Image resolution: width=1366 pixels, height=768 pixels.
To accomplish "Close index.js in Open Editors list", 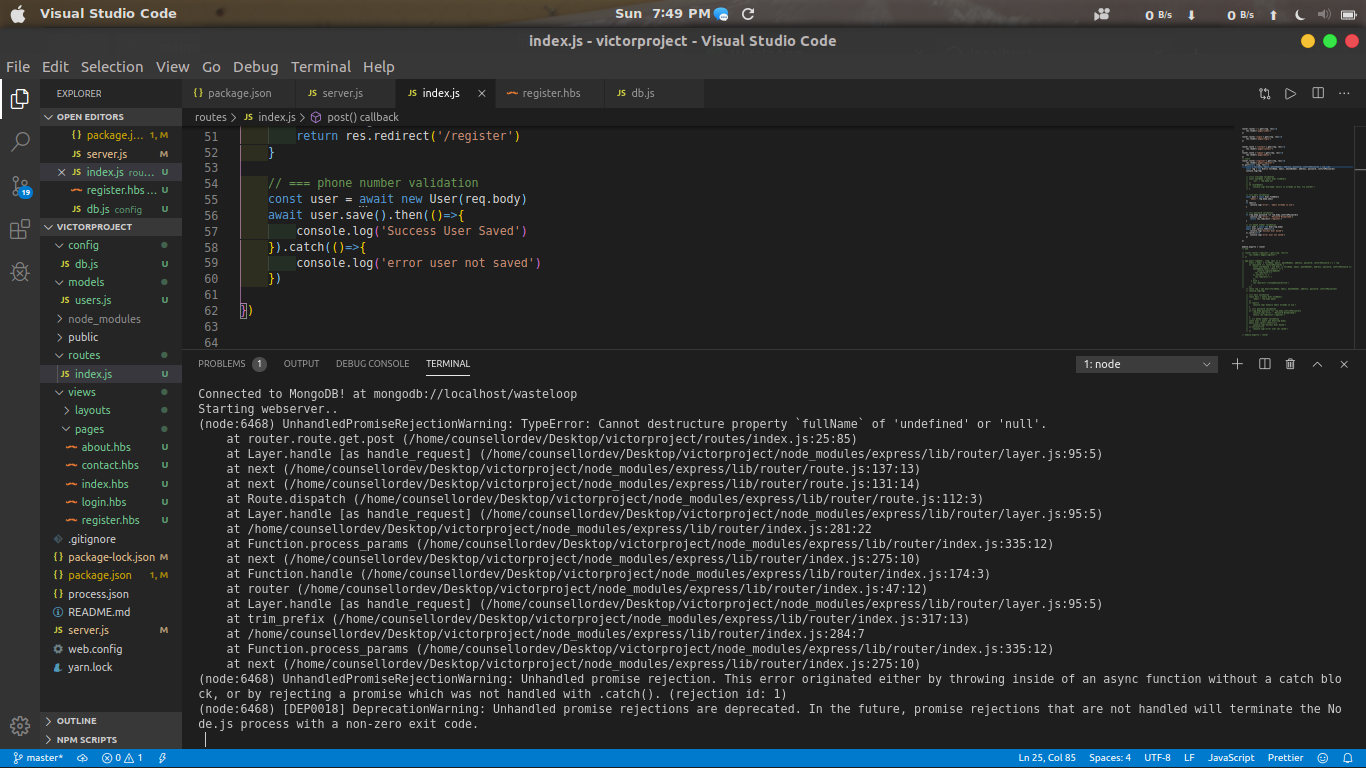I will coord(62,172).
